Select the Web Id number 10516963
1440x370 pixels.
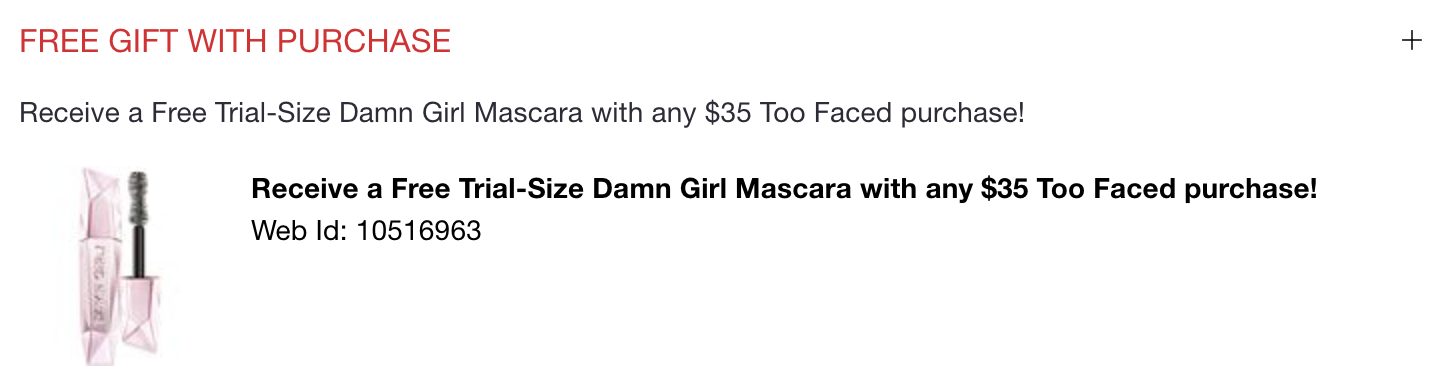click(419, 231)
